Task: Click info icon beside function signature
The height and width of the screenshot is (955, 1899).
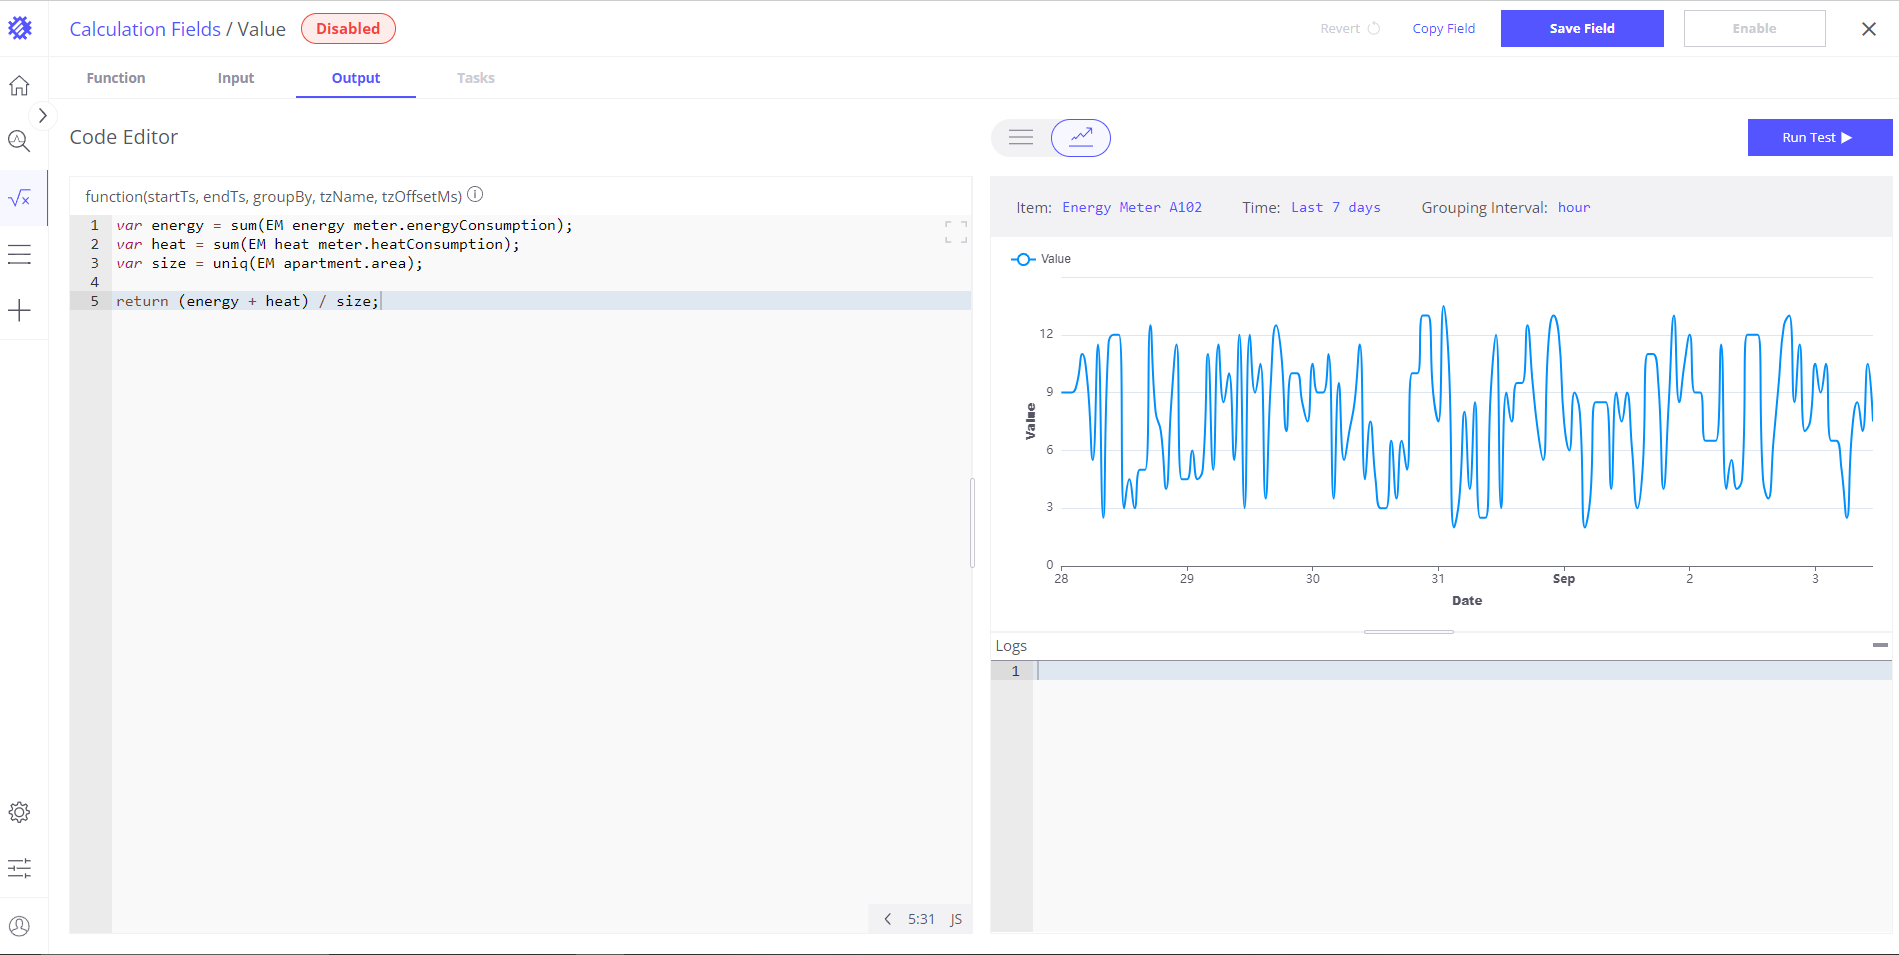Action: click(476, 195)
